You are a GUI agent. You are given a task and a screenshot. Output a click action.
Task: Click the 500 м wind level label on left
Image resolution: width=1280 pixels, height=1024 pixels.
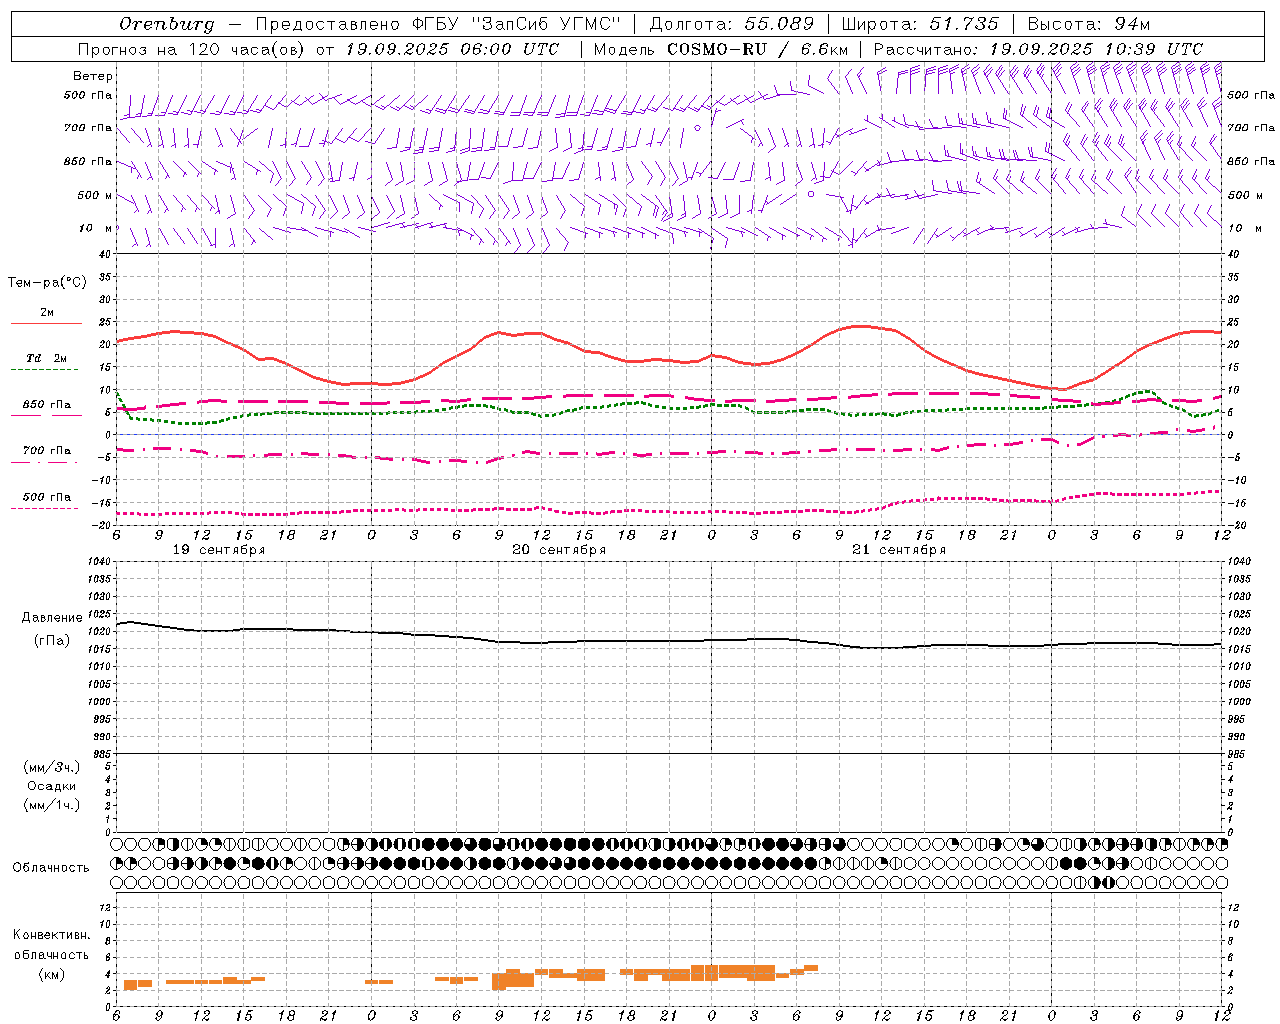95,195
